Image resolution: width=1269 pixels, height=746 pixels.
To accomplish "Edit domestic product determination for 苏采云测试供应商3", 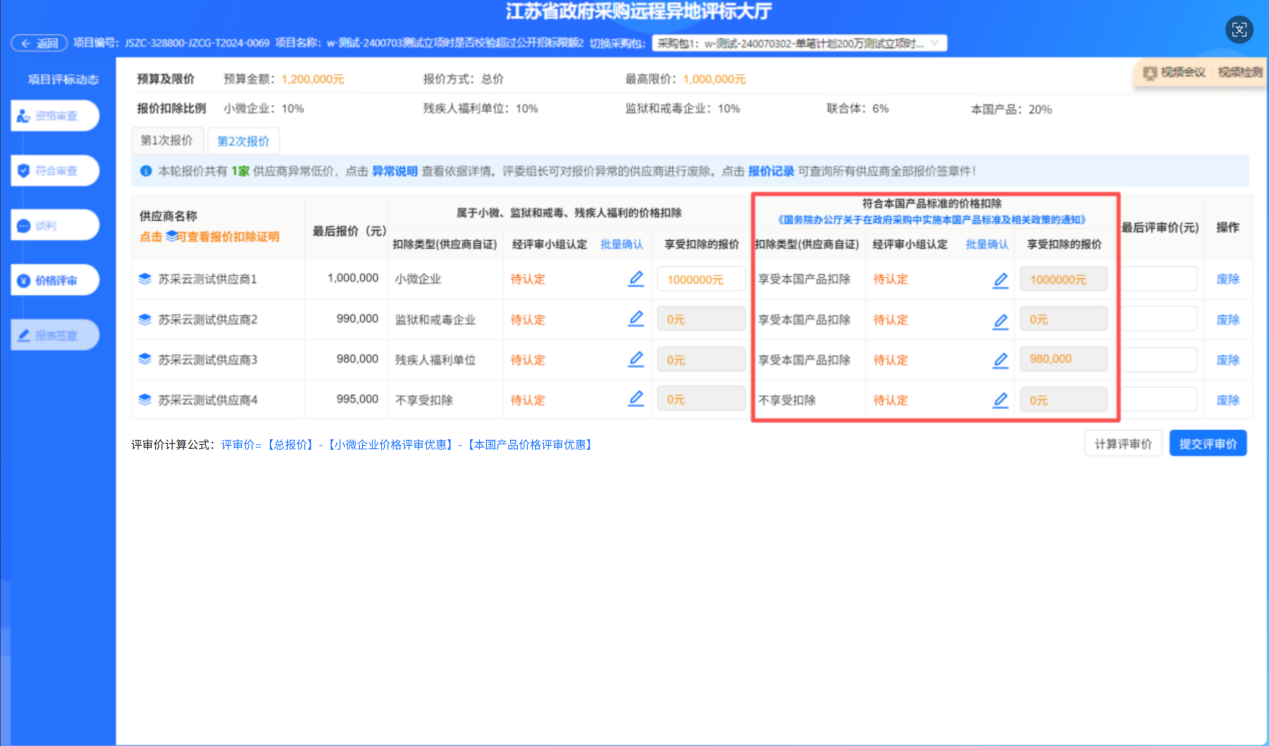I will 1000,360.
